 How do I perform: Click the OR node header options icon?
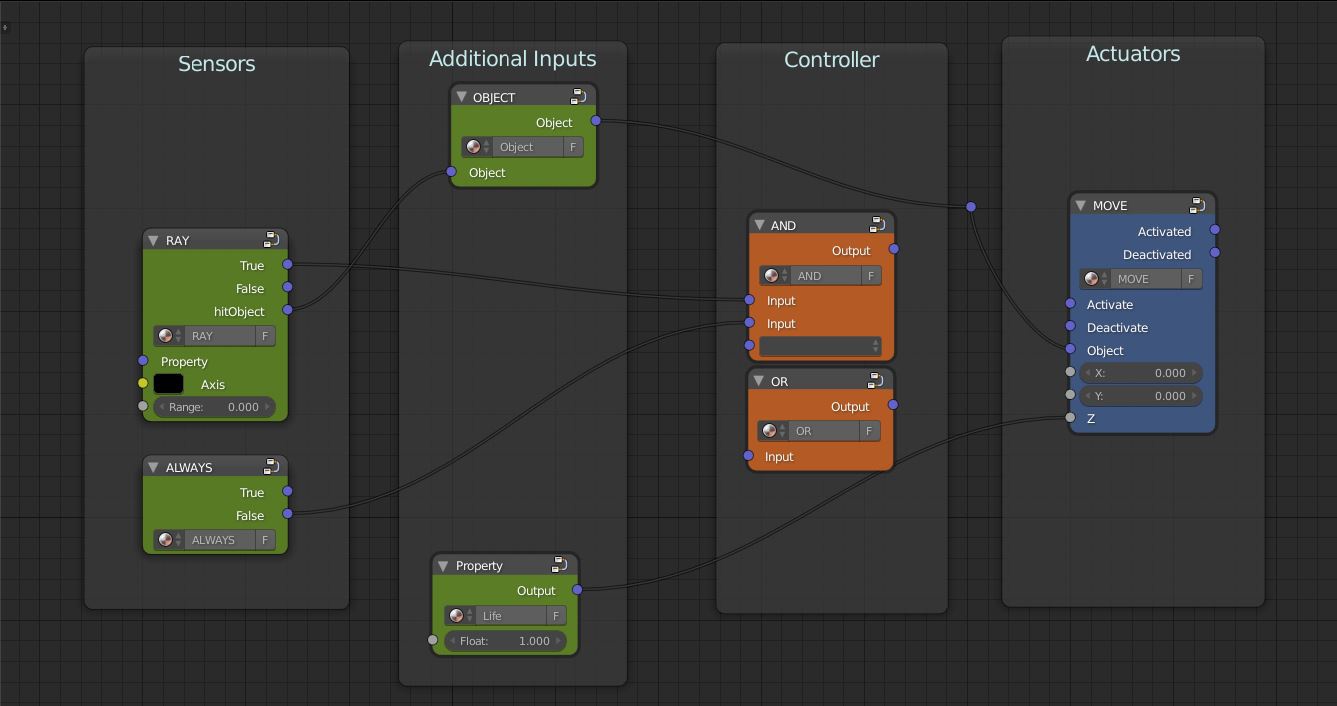[875, 381]
